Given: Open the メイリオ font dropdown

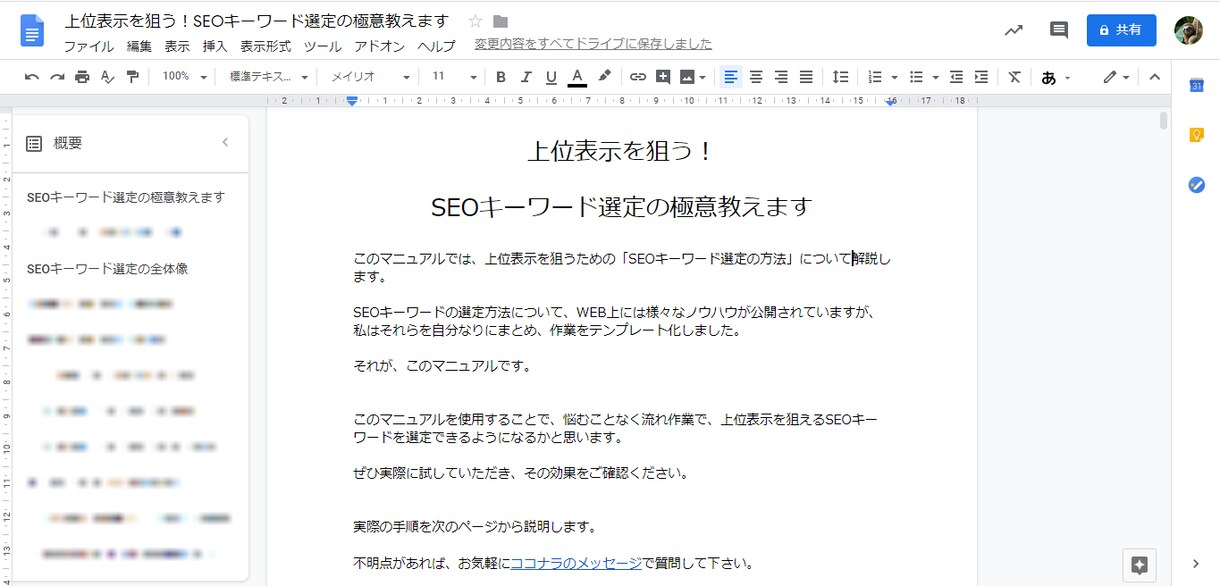Looking at the screenshot, I should [x=370, y=77].
